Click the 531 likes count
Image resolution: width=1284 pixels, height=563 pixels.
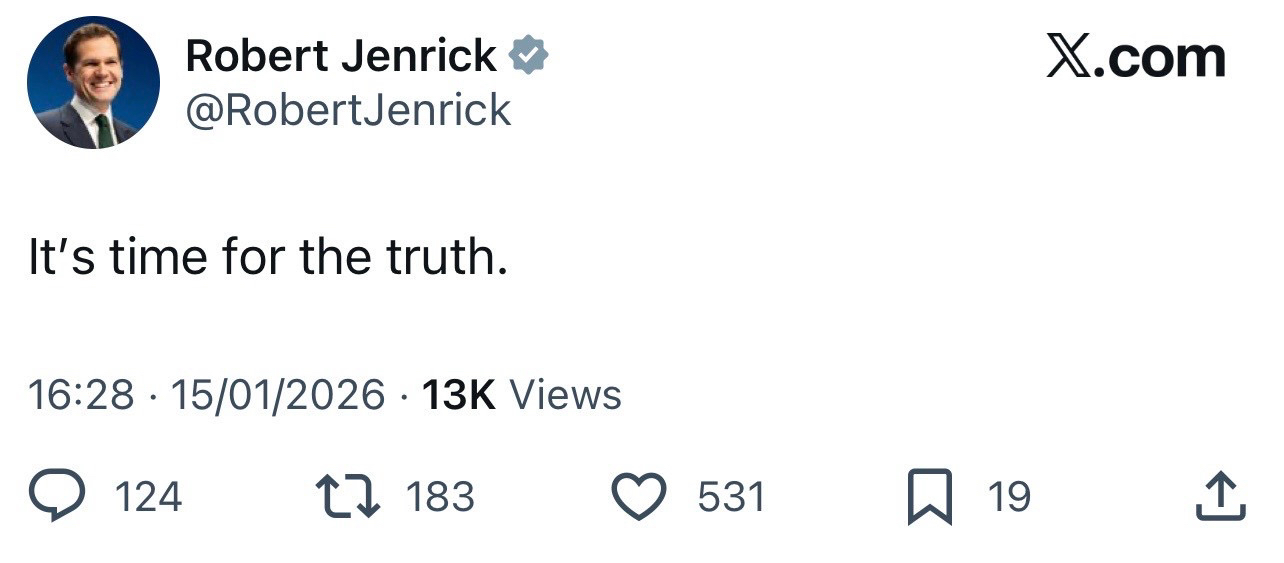[x=731, y=497]
